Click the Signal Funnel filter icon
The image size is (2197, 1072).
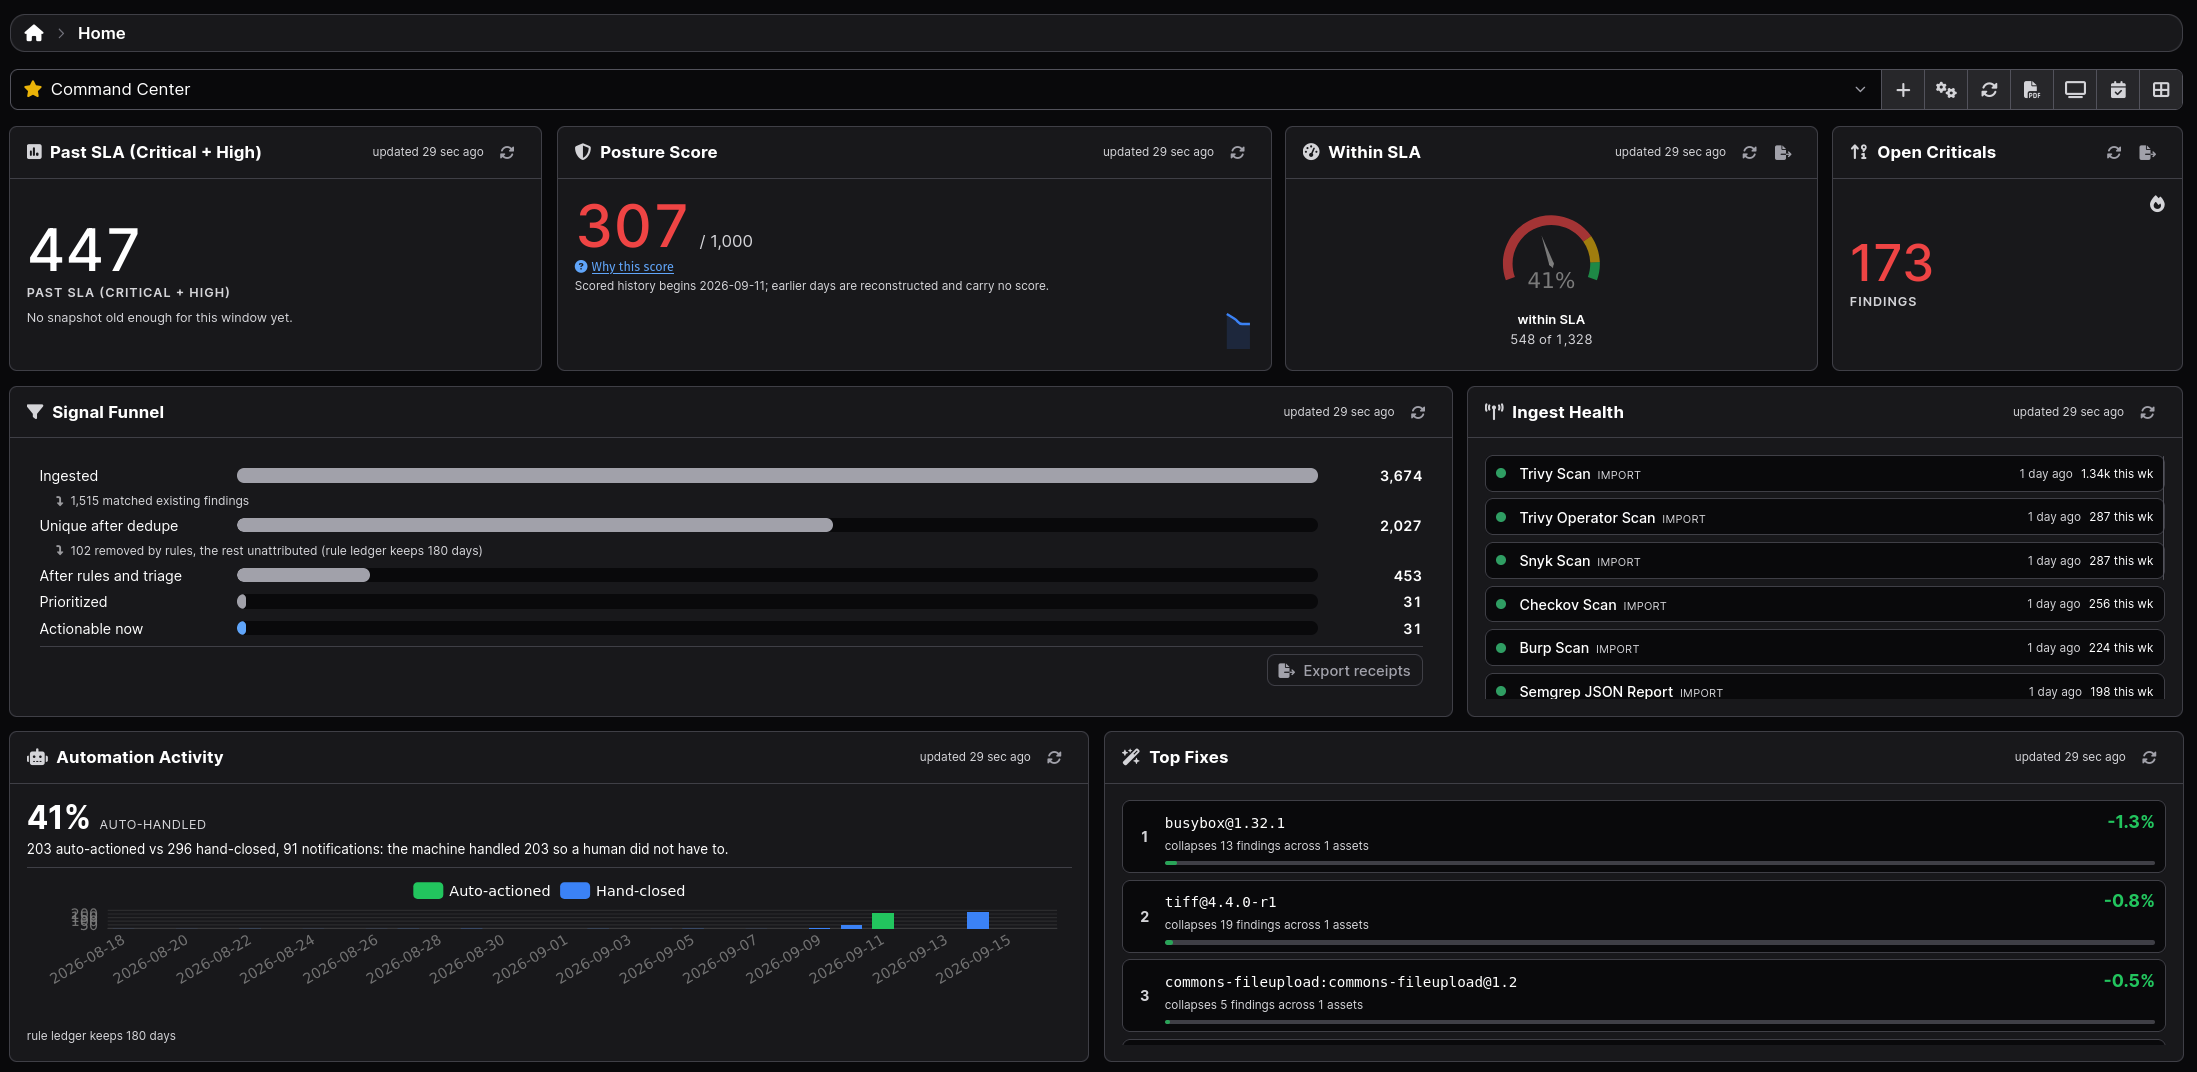tap(35, 412)
